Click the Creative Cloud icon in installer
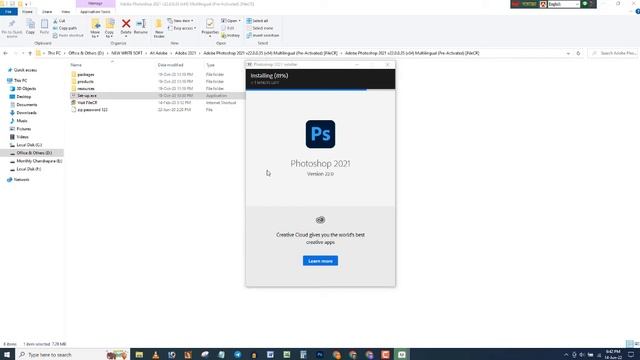 tap(320, 220)
